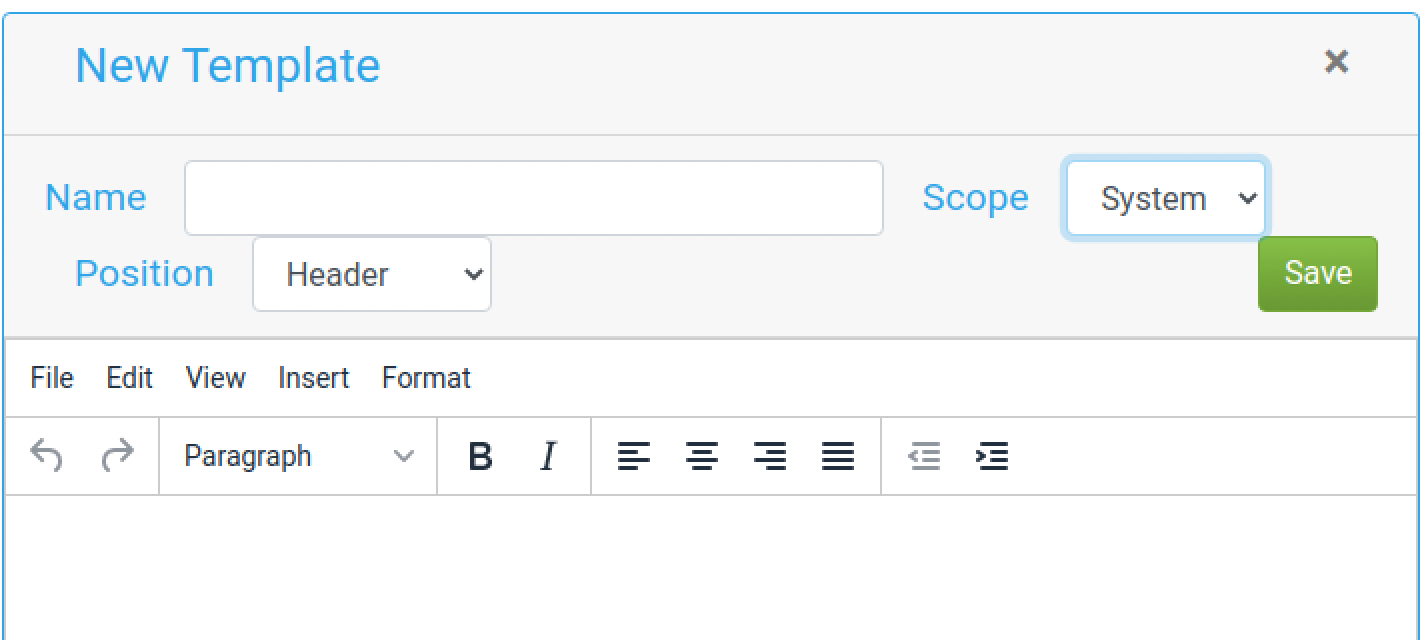Viewport: 1428px width, 640px height.
Task: Click the template Name input field
Action: (534, 198)
